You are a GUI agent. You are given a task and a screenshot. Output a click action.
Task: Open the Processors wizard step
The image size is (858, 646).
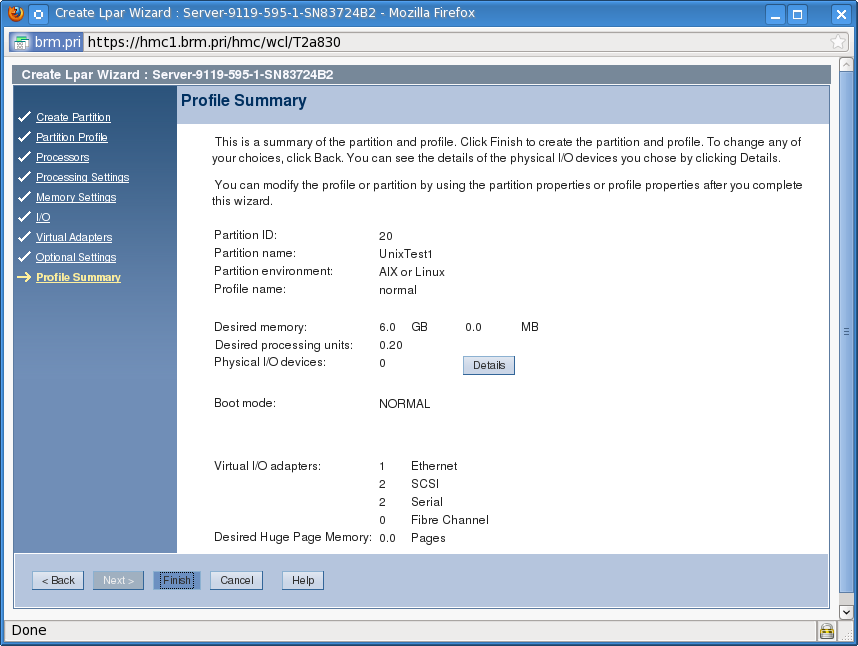(62, 157)
